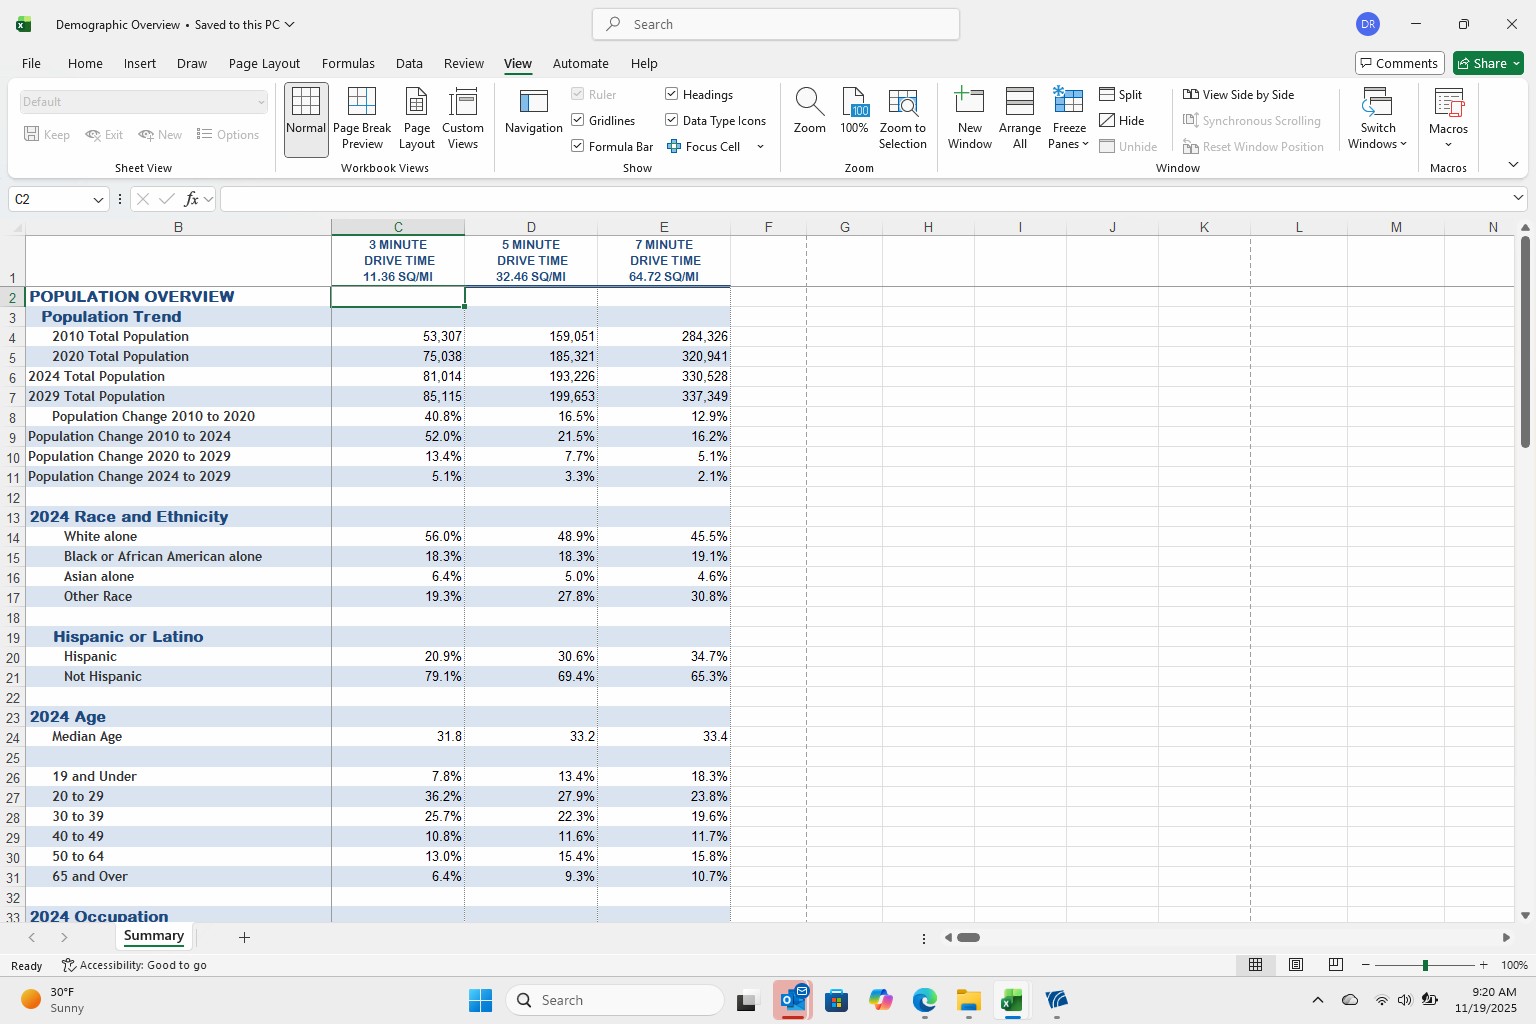This screenshot has height=1024, width=1536.
Task: Switch to the Page Layout tab
Action: click(264, 64)
